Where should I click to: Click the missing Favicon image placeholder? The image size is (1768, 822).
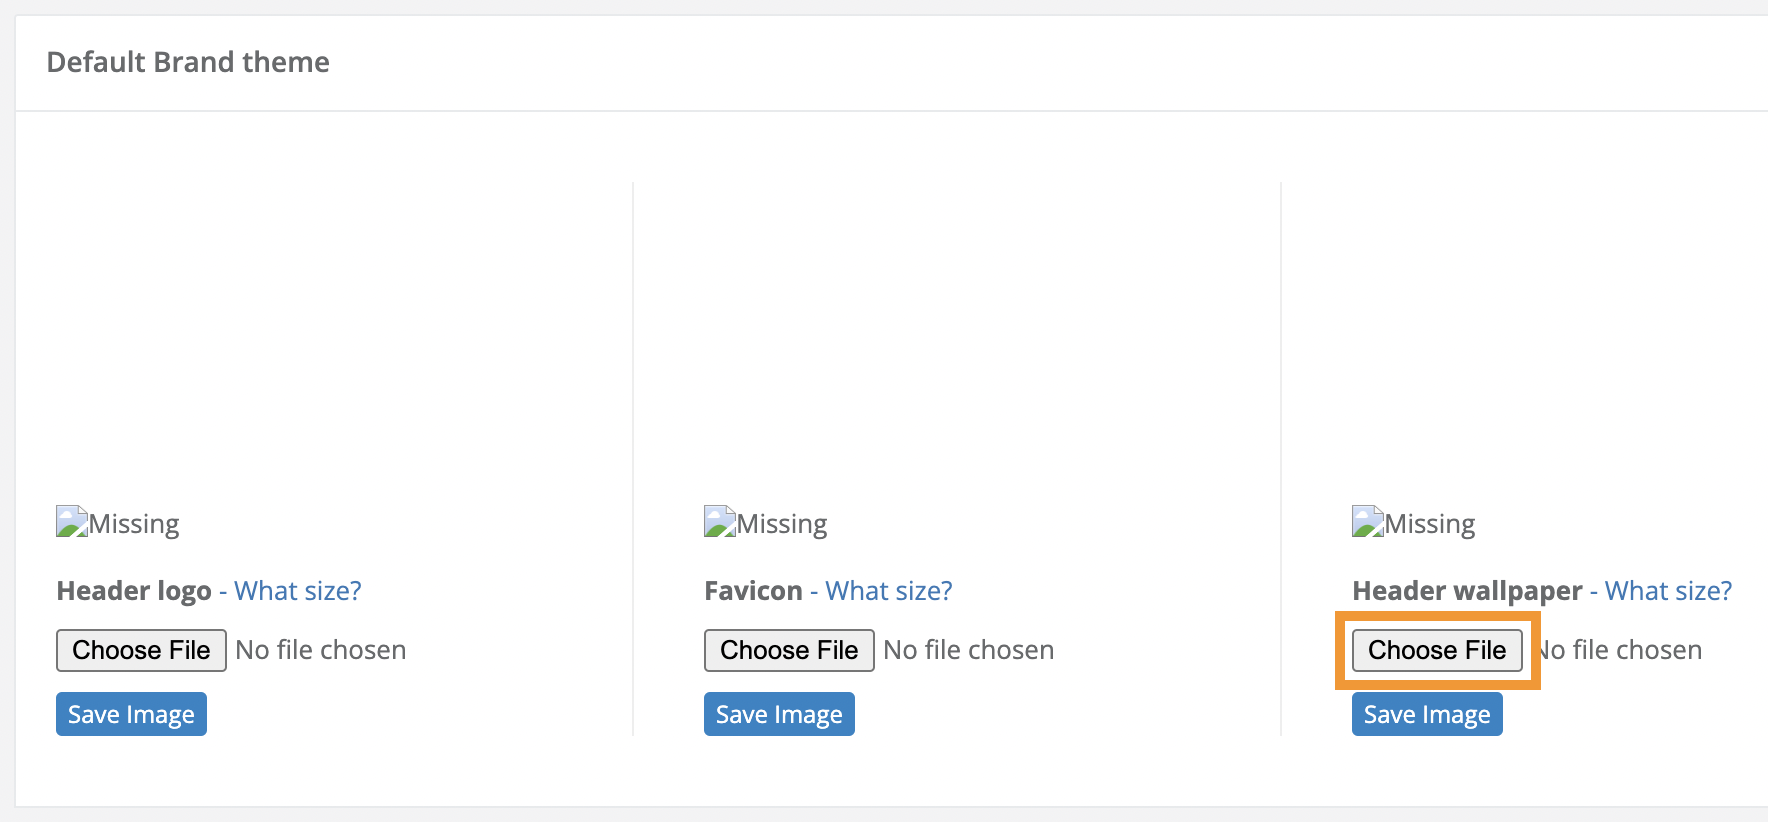pyautogui.click(x=765, y=522)
